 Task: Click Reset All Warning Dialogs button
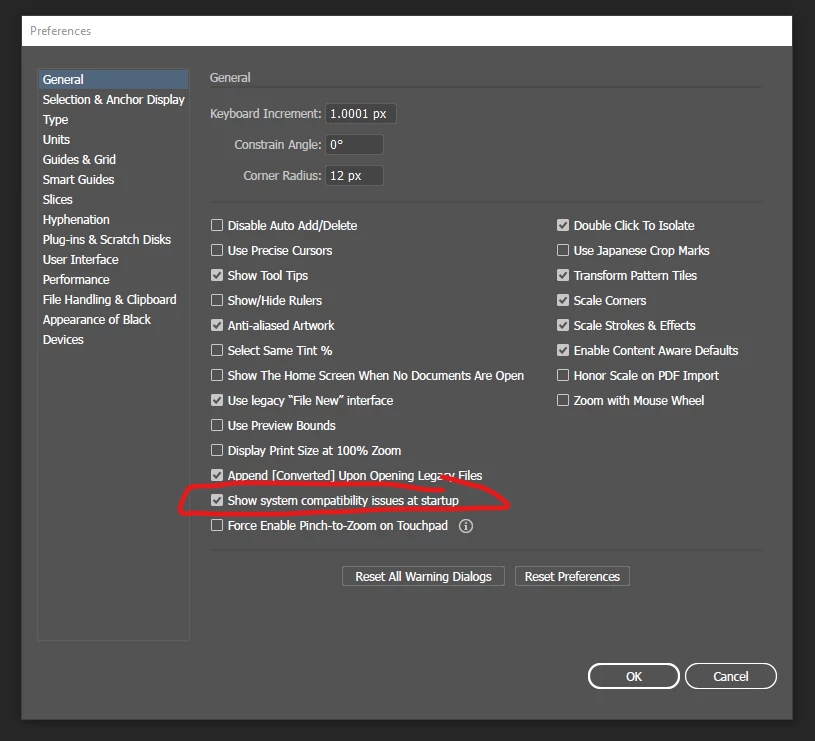click(x=423, y=576)
